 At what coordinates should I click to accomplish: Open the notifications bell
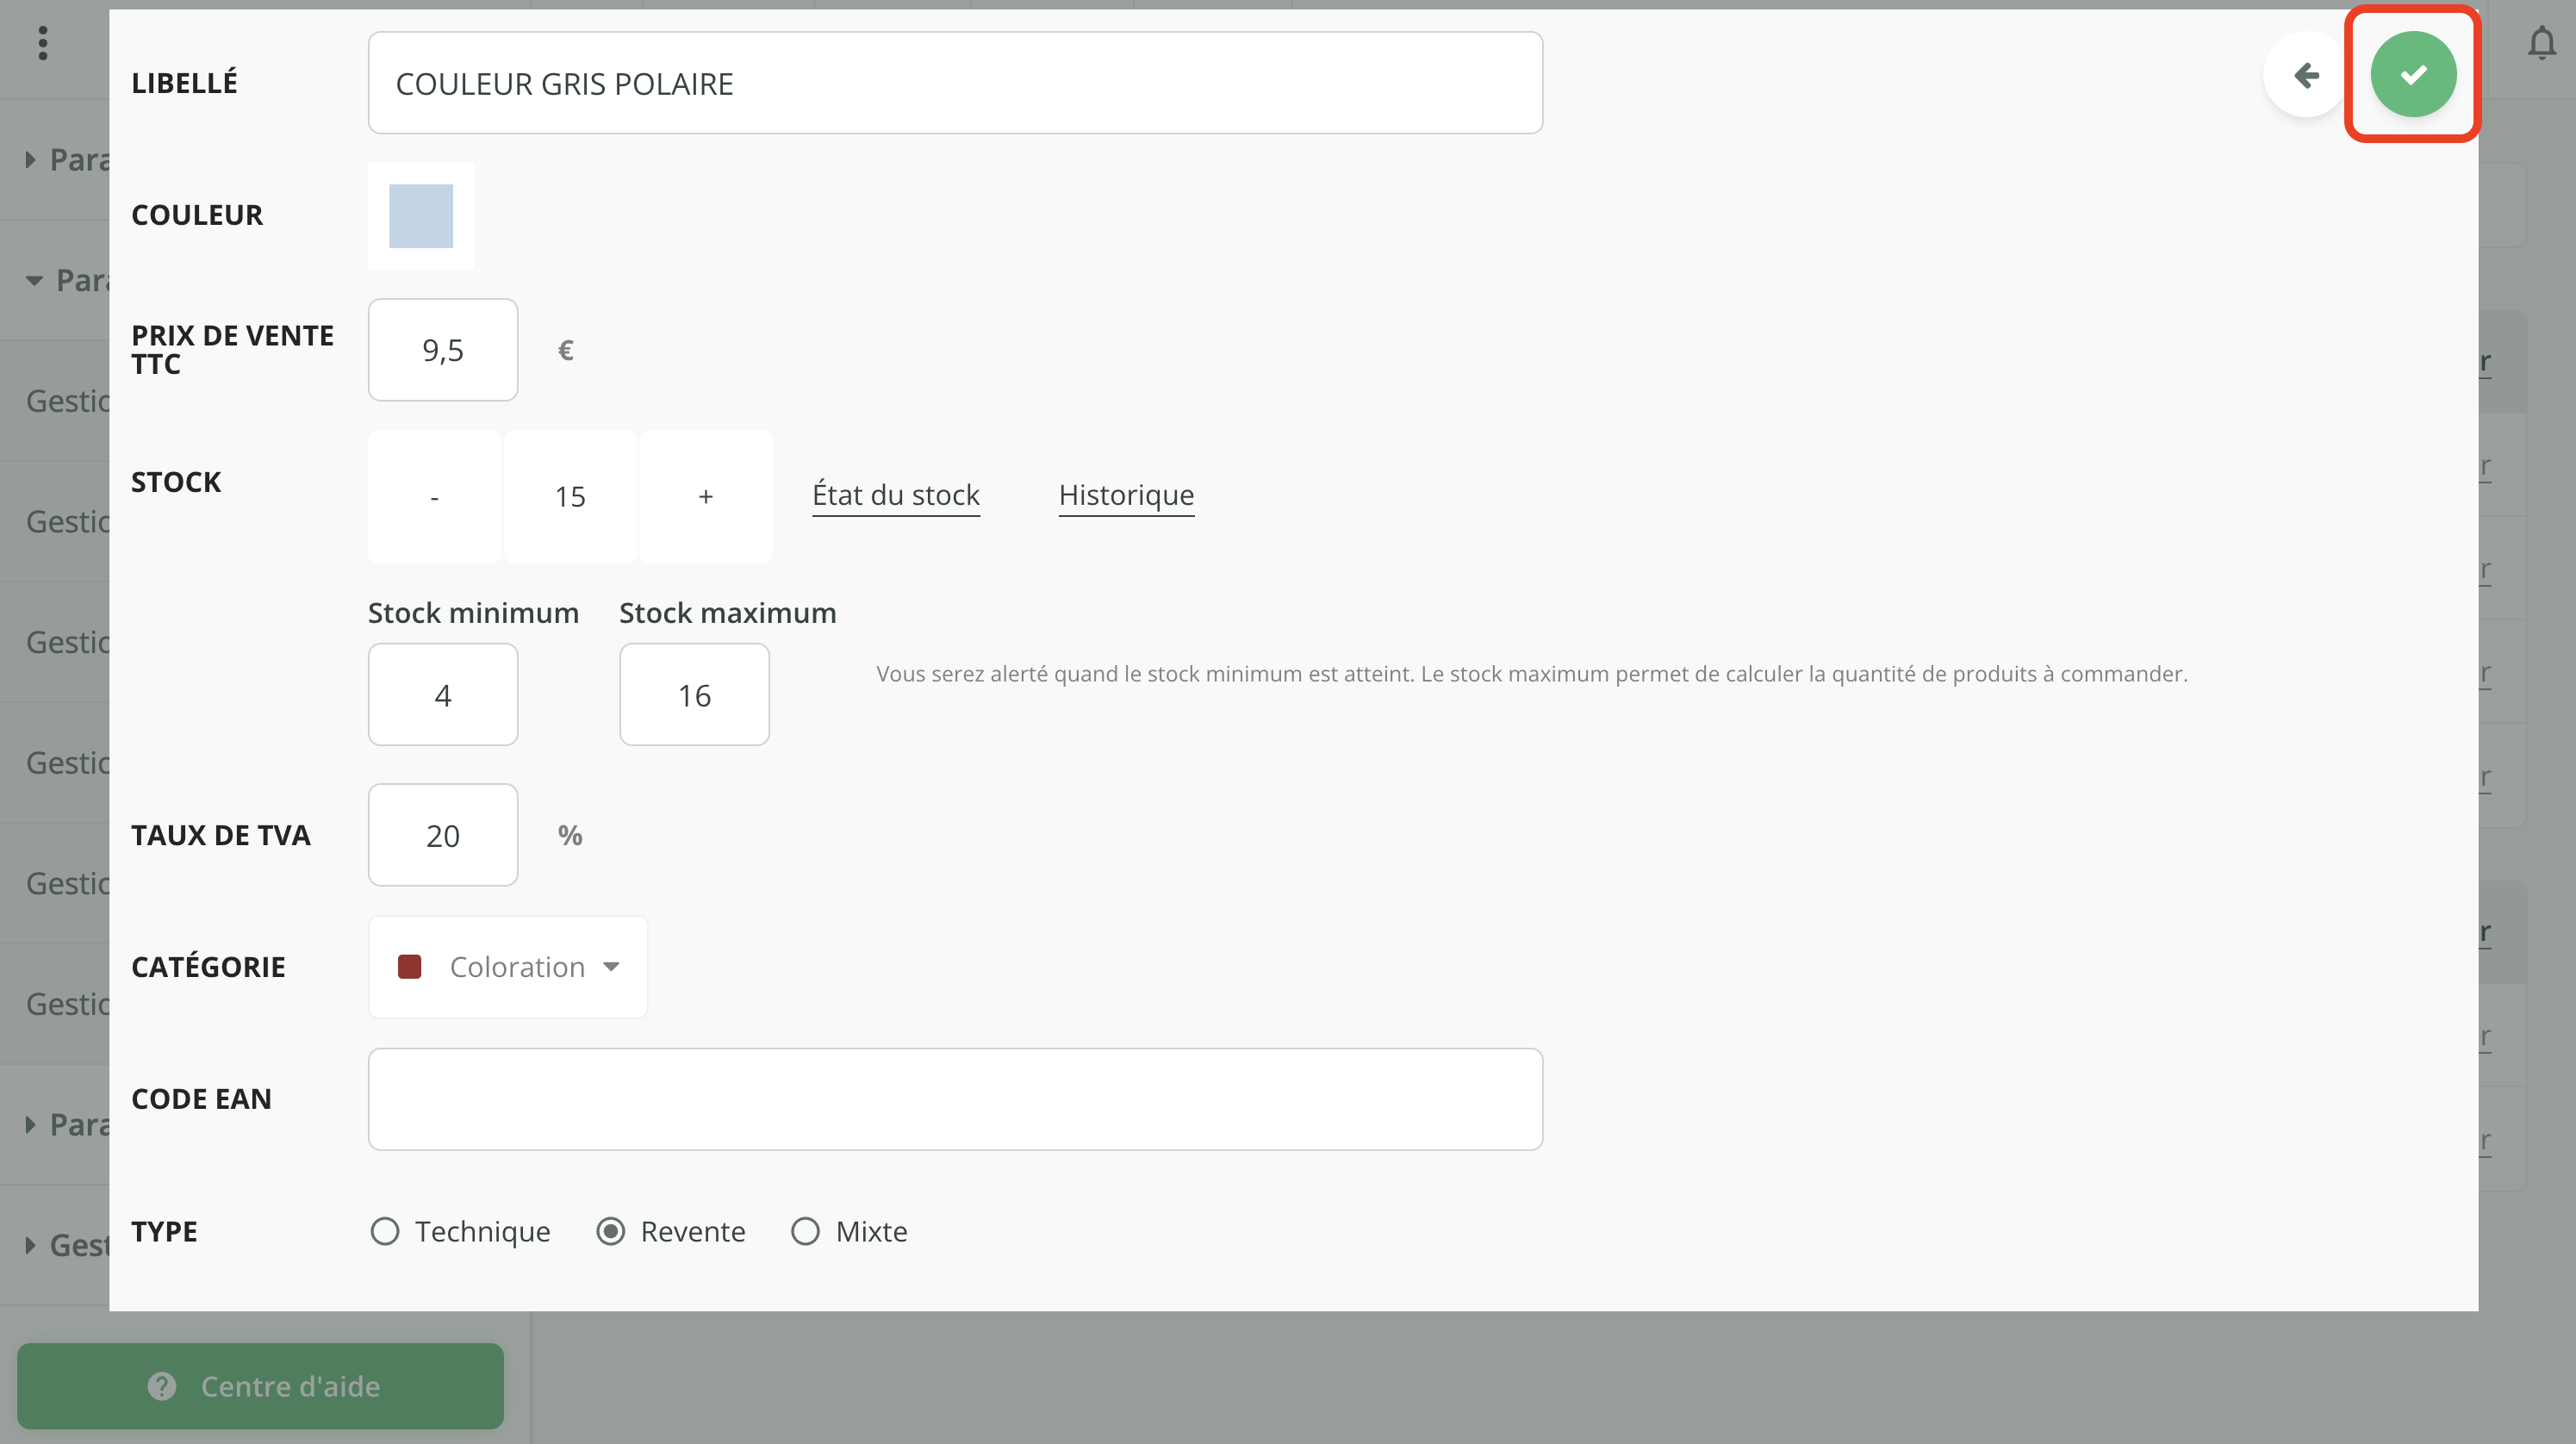click(x=2541, y=44)
